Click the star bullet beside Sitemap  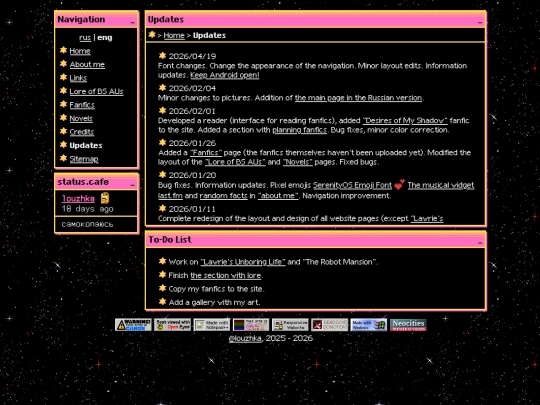(63, 158)
